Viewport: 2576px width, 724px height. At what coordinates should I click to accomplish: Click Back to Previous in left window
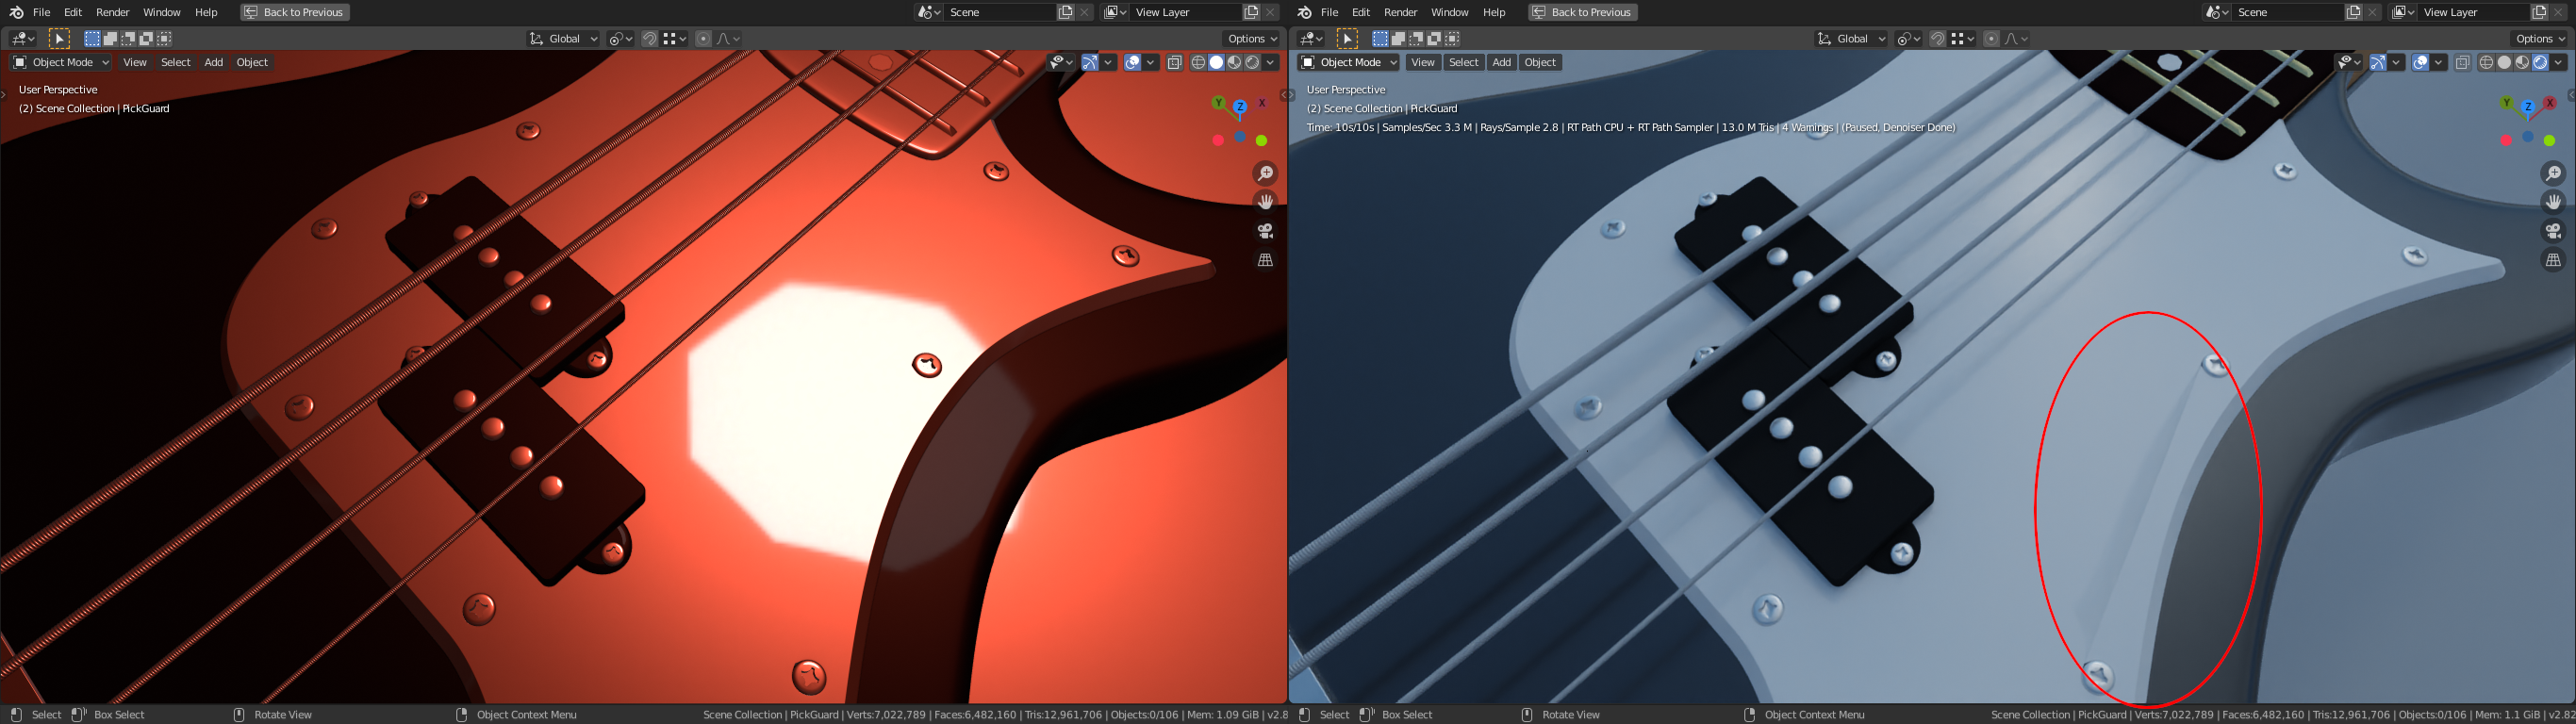295,12
